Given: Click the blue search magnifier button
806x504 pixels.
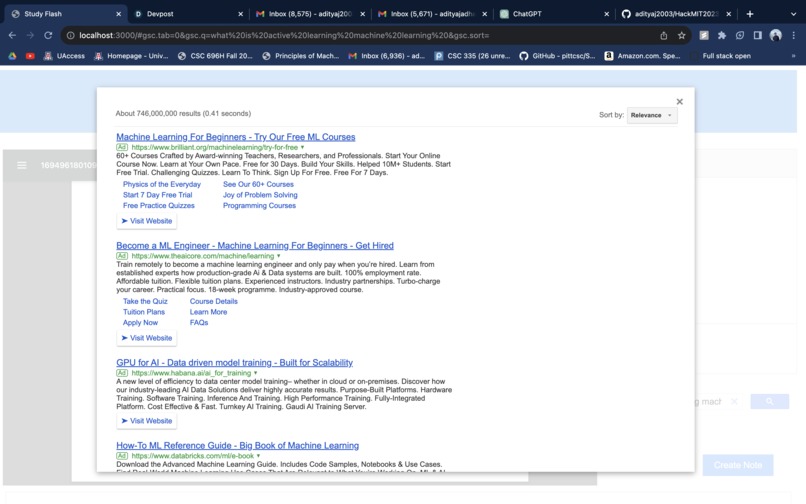Looking at the screenshot, I should point(770,401).
